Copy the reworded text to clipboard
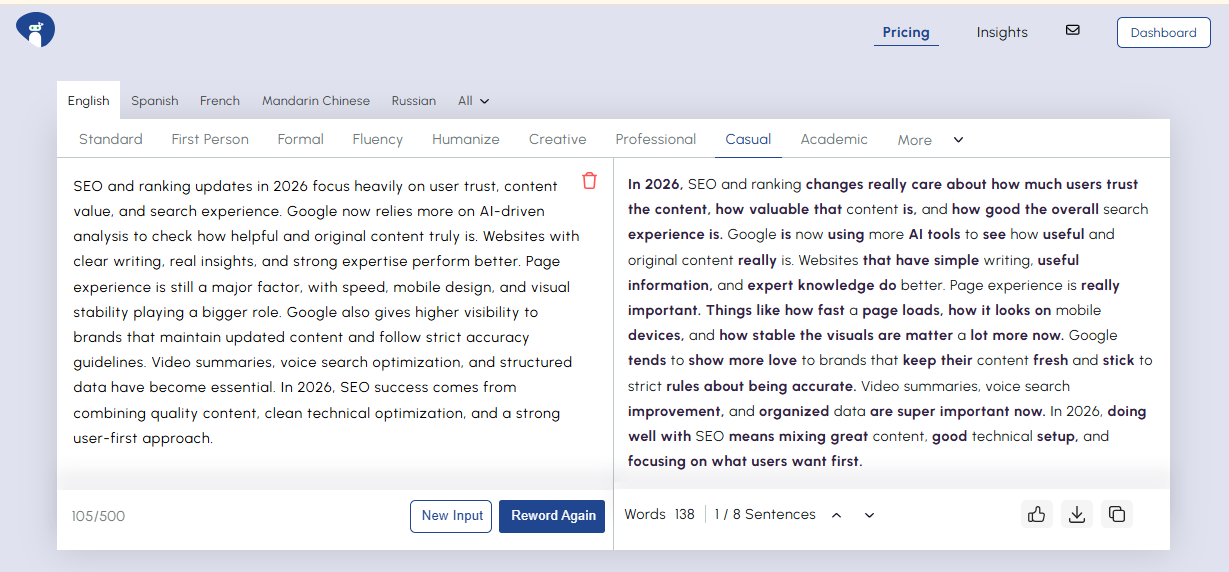 pos(1117,514)
